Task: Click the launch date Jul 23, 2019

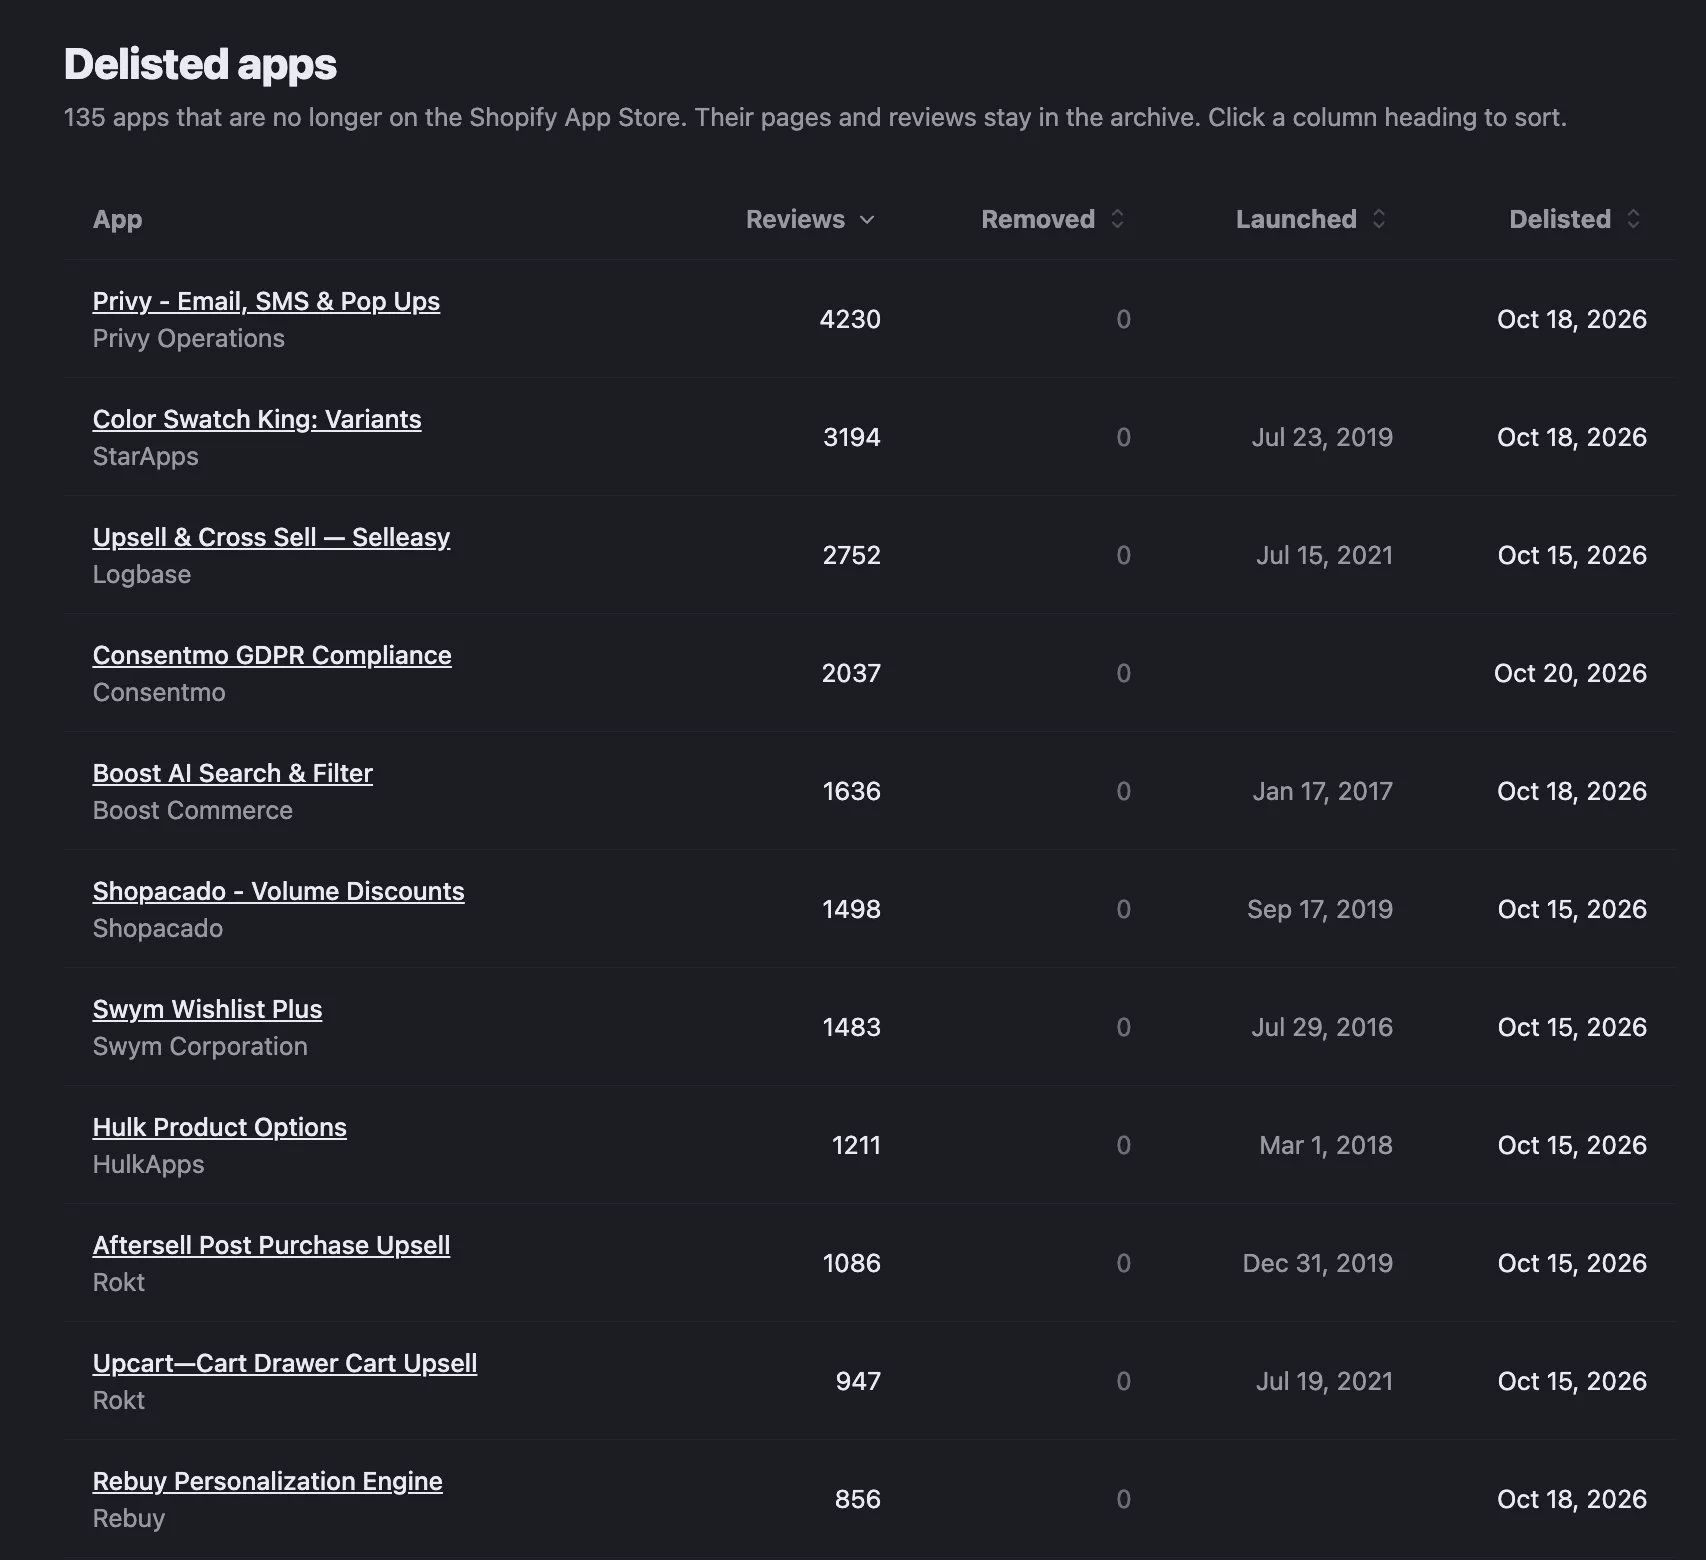Action: tap(1322, 437)
